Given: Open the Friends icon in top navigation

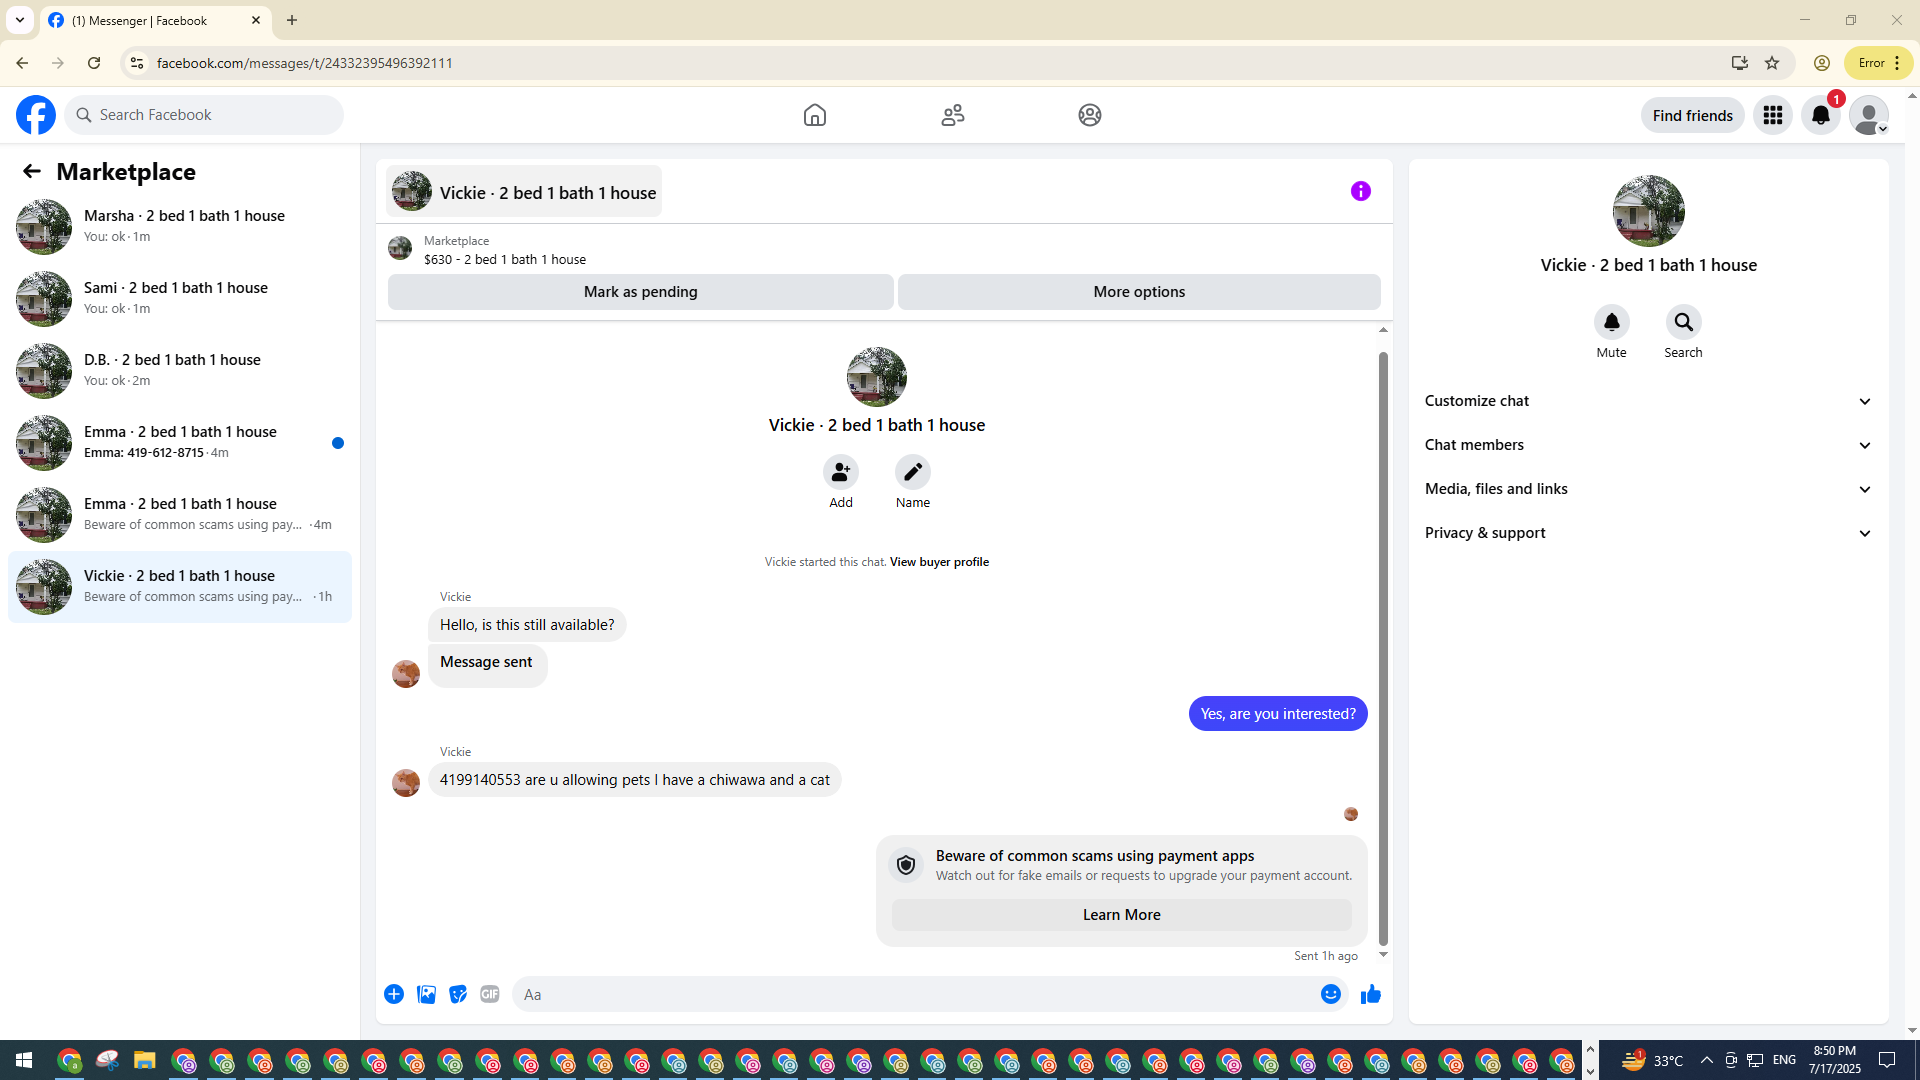Looking at the screenshot, I should pyautogui.click(x=953, y=115).
